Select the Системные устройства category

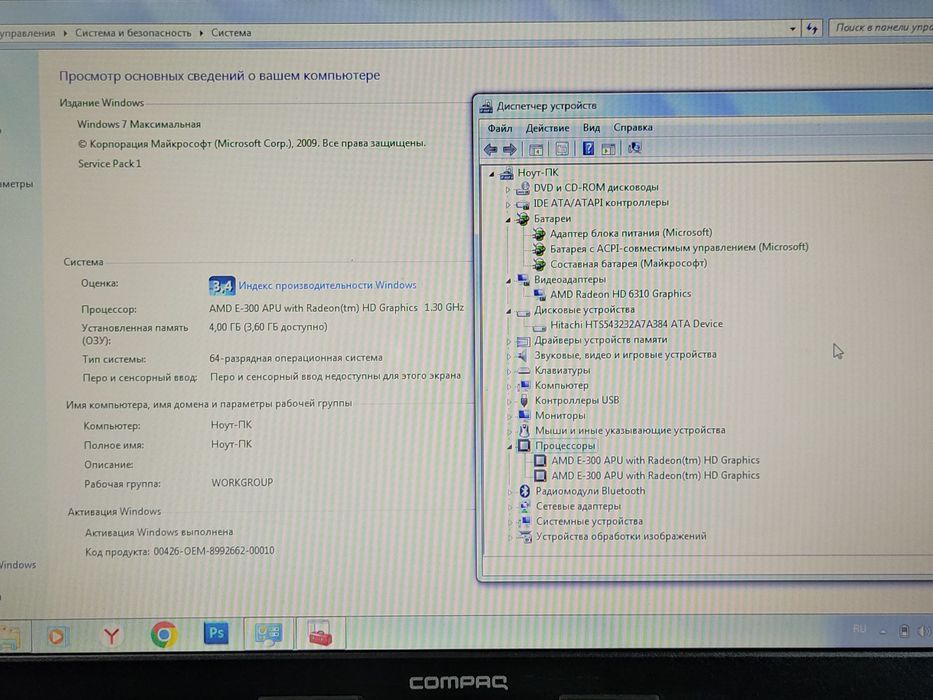pos(589,521)
